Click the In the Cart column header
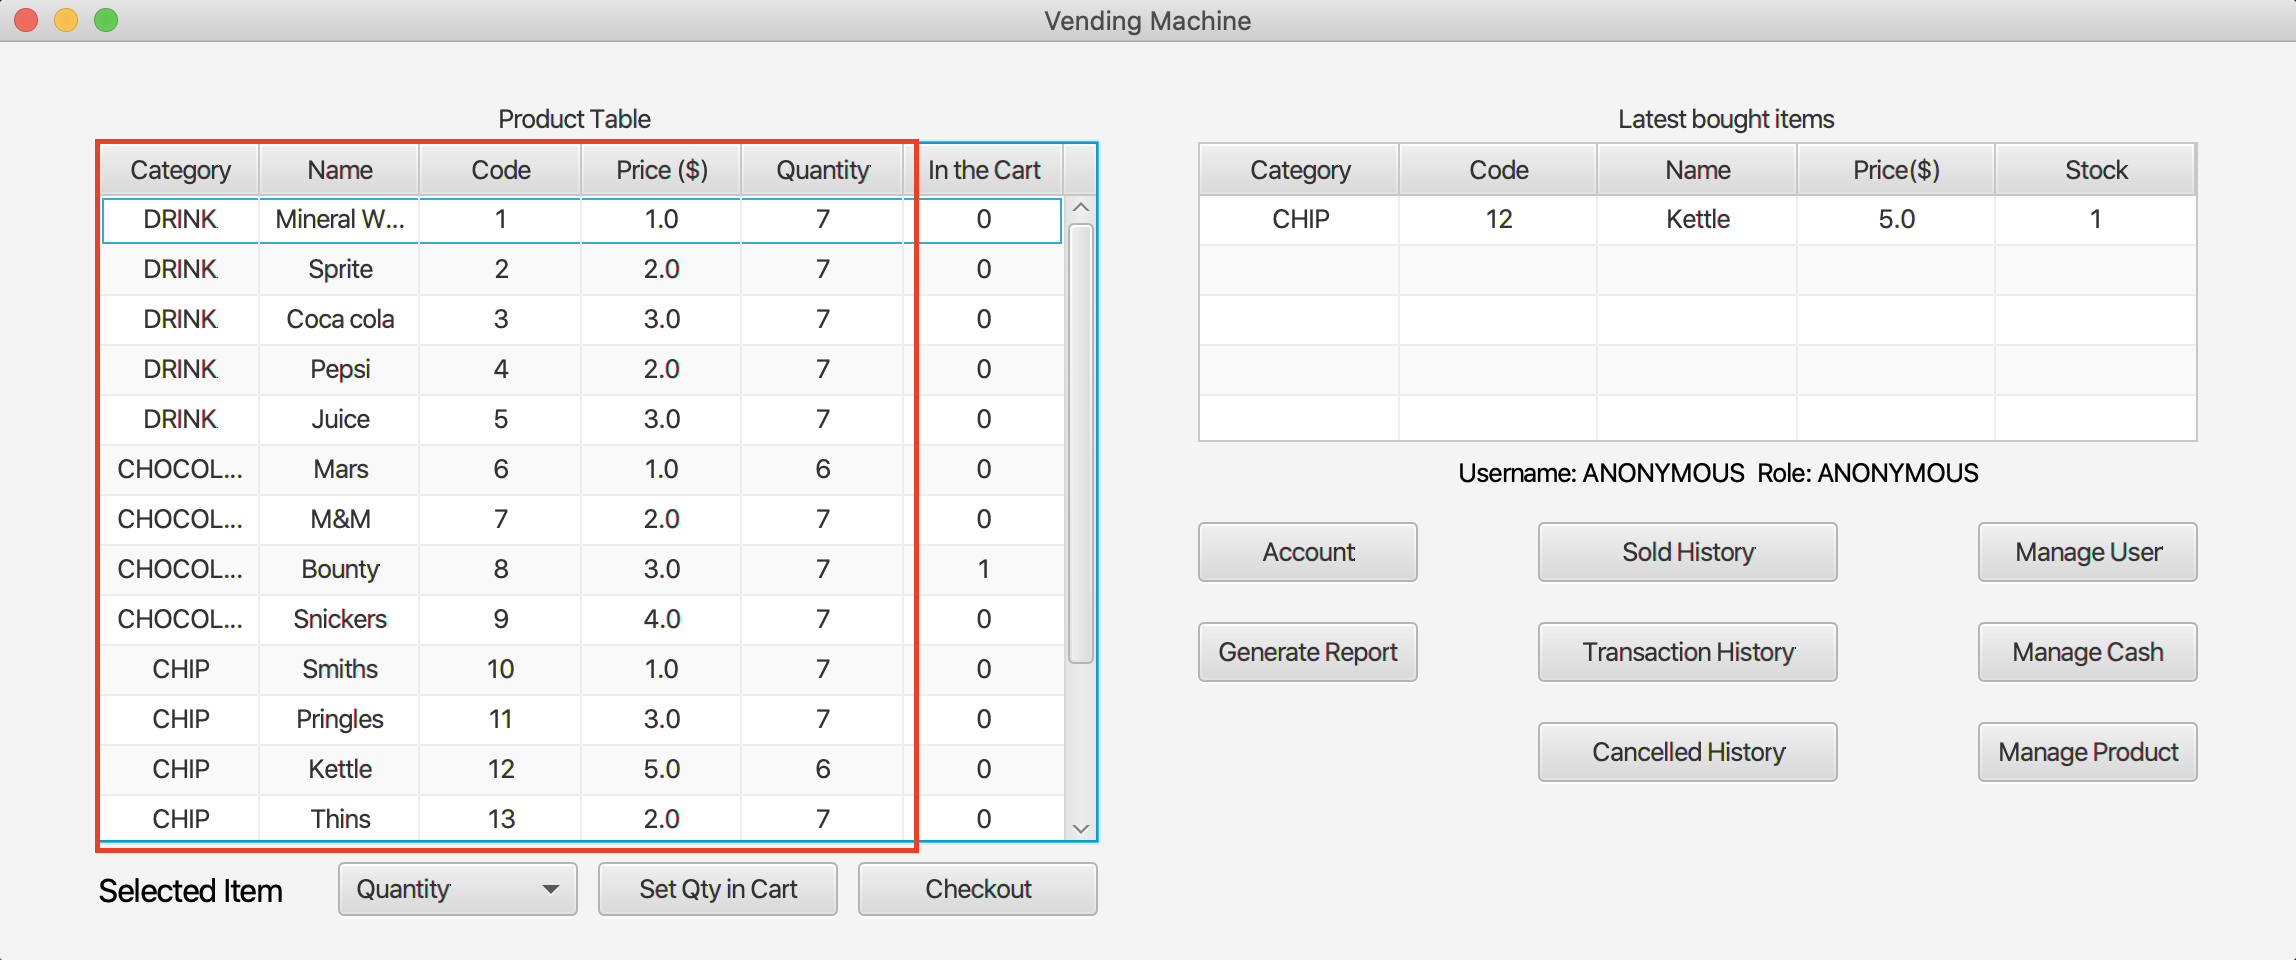The height and width of the screenshot is (960, 2296). [983, 170]
